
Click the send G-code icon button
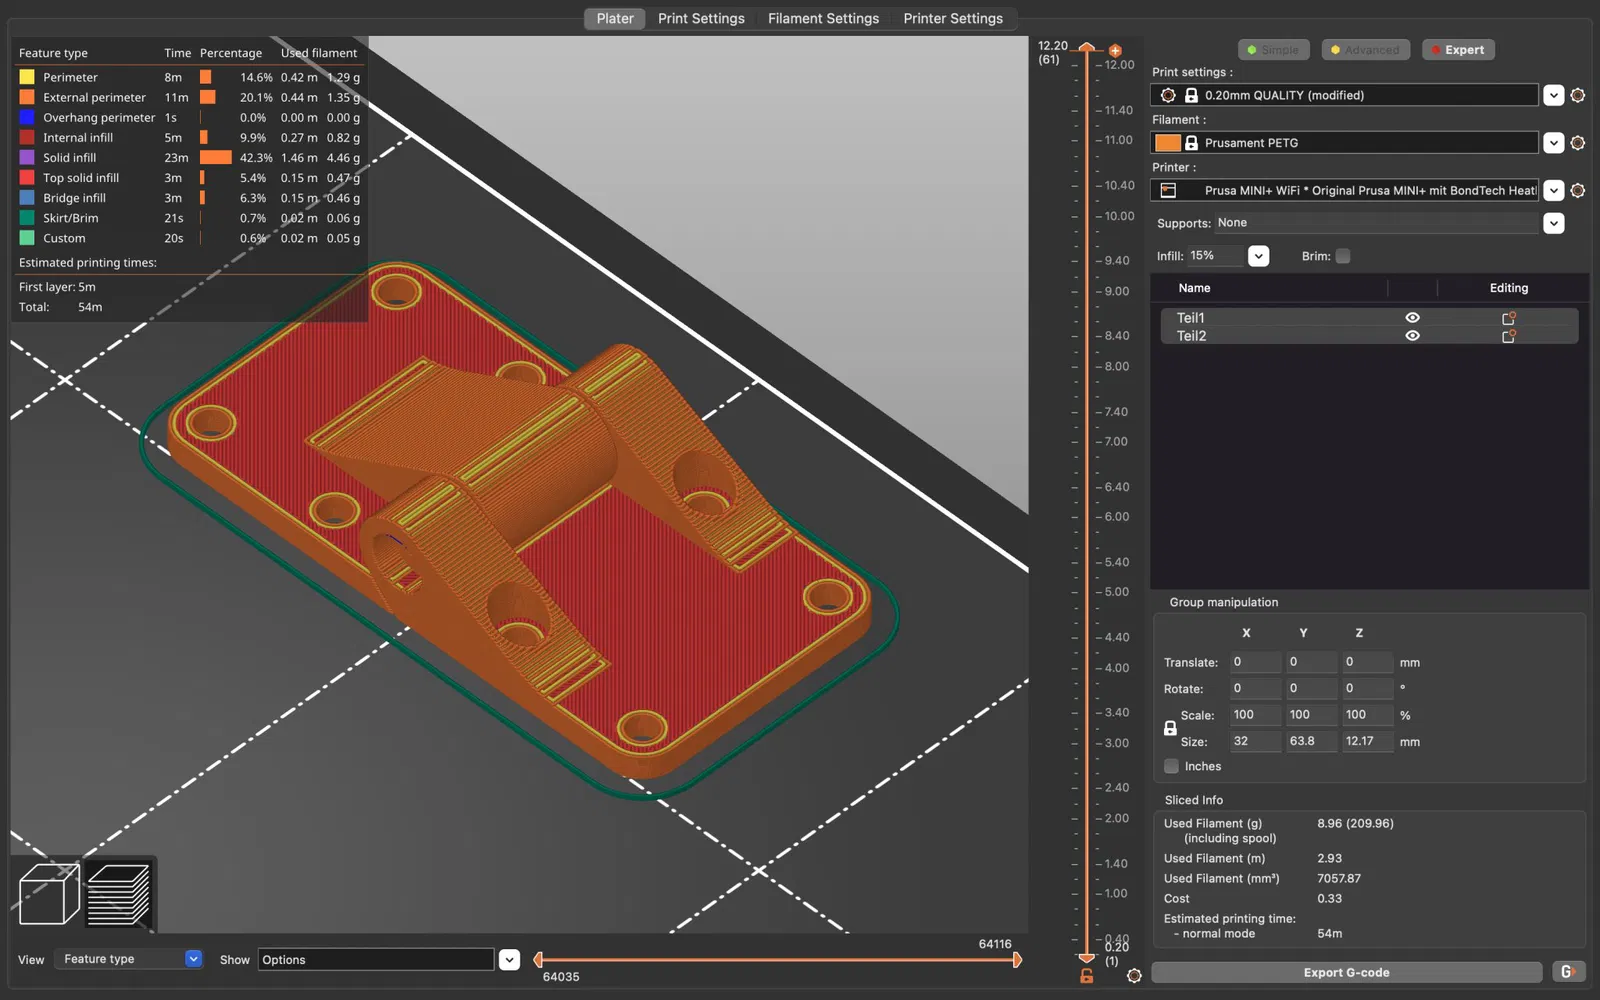pyautogui.click(x=1568, y=972)
